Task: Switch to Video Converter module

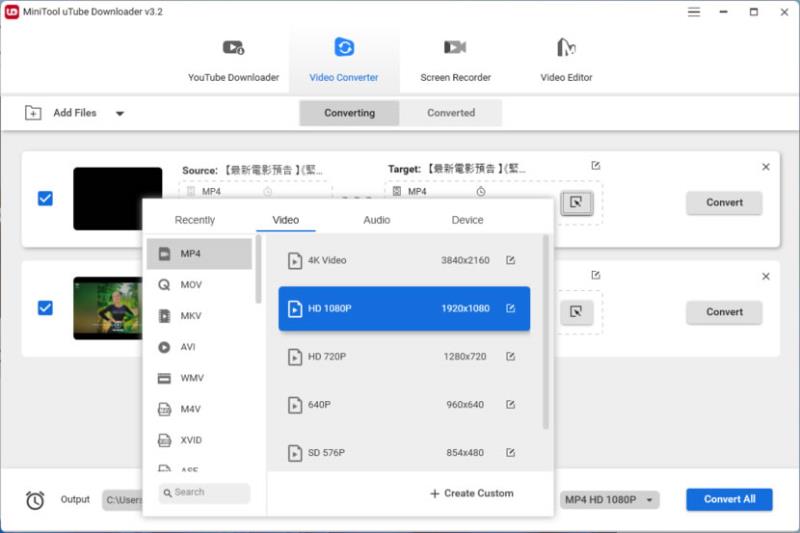Action: click(x=344, y=60)
